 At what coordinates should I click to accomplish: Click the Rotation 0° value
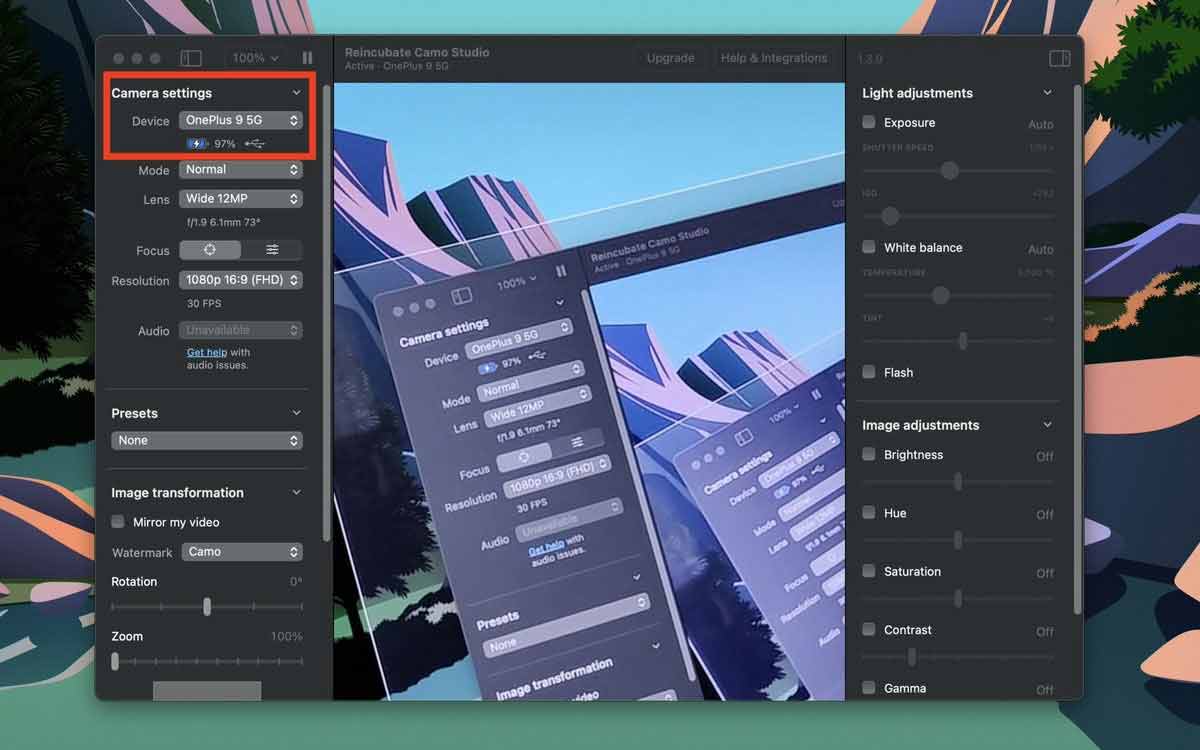(296, 581)
